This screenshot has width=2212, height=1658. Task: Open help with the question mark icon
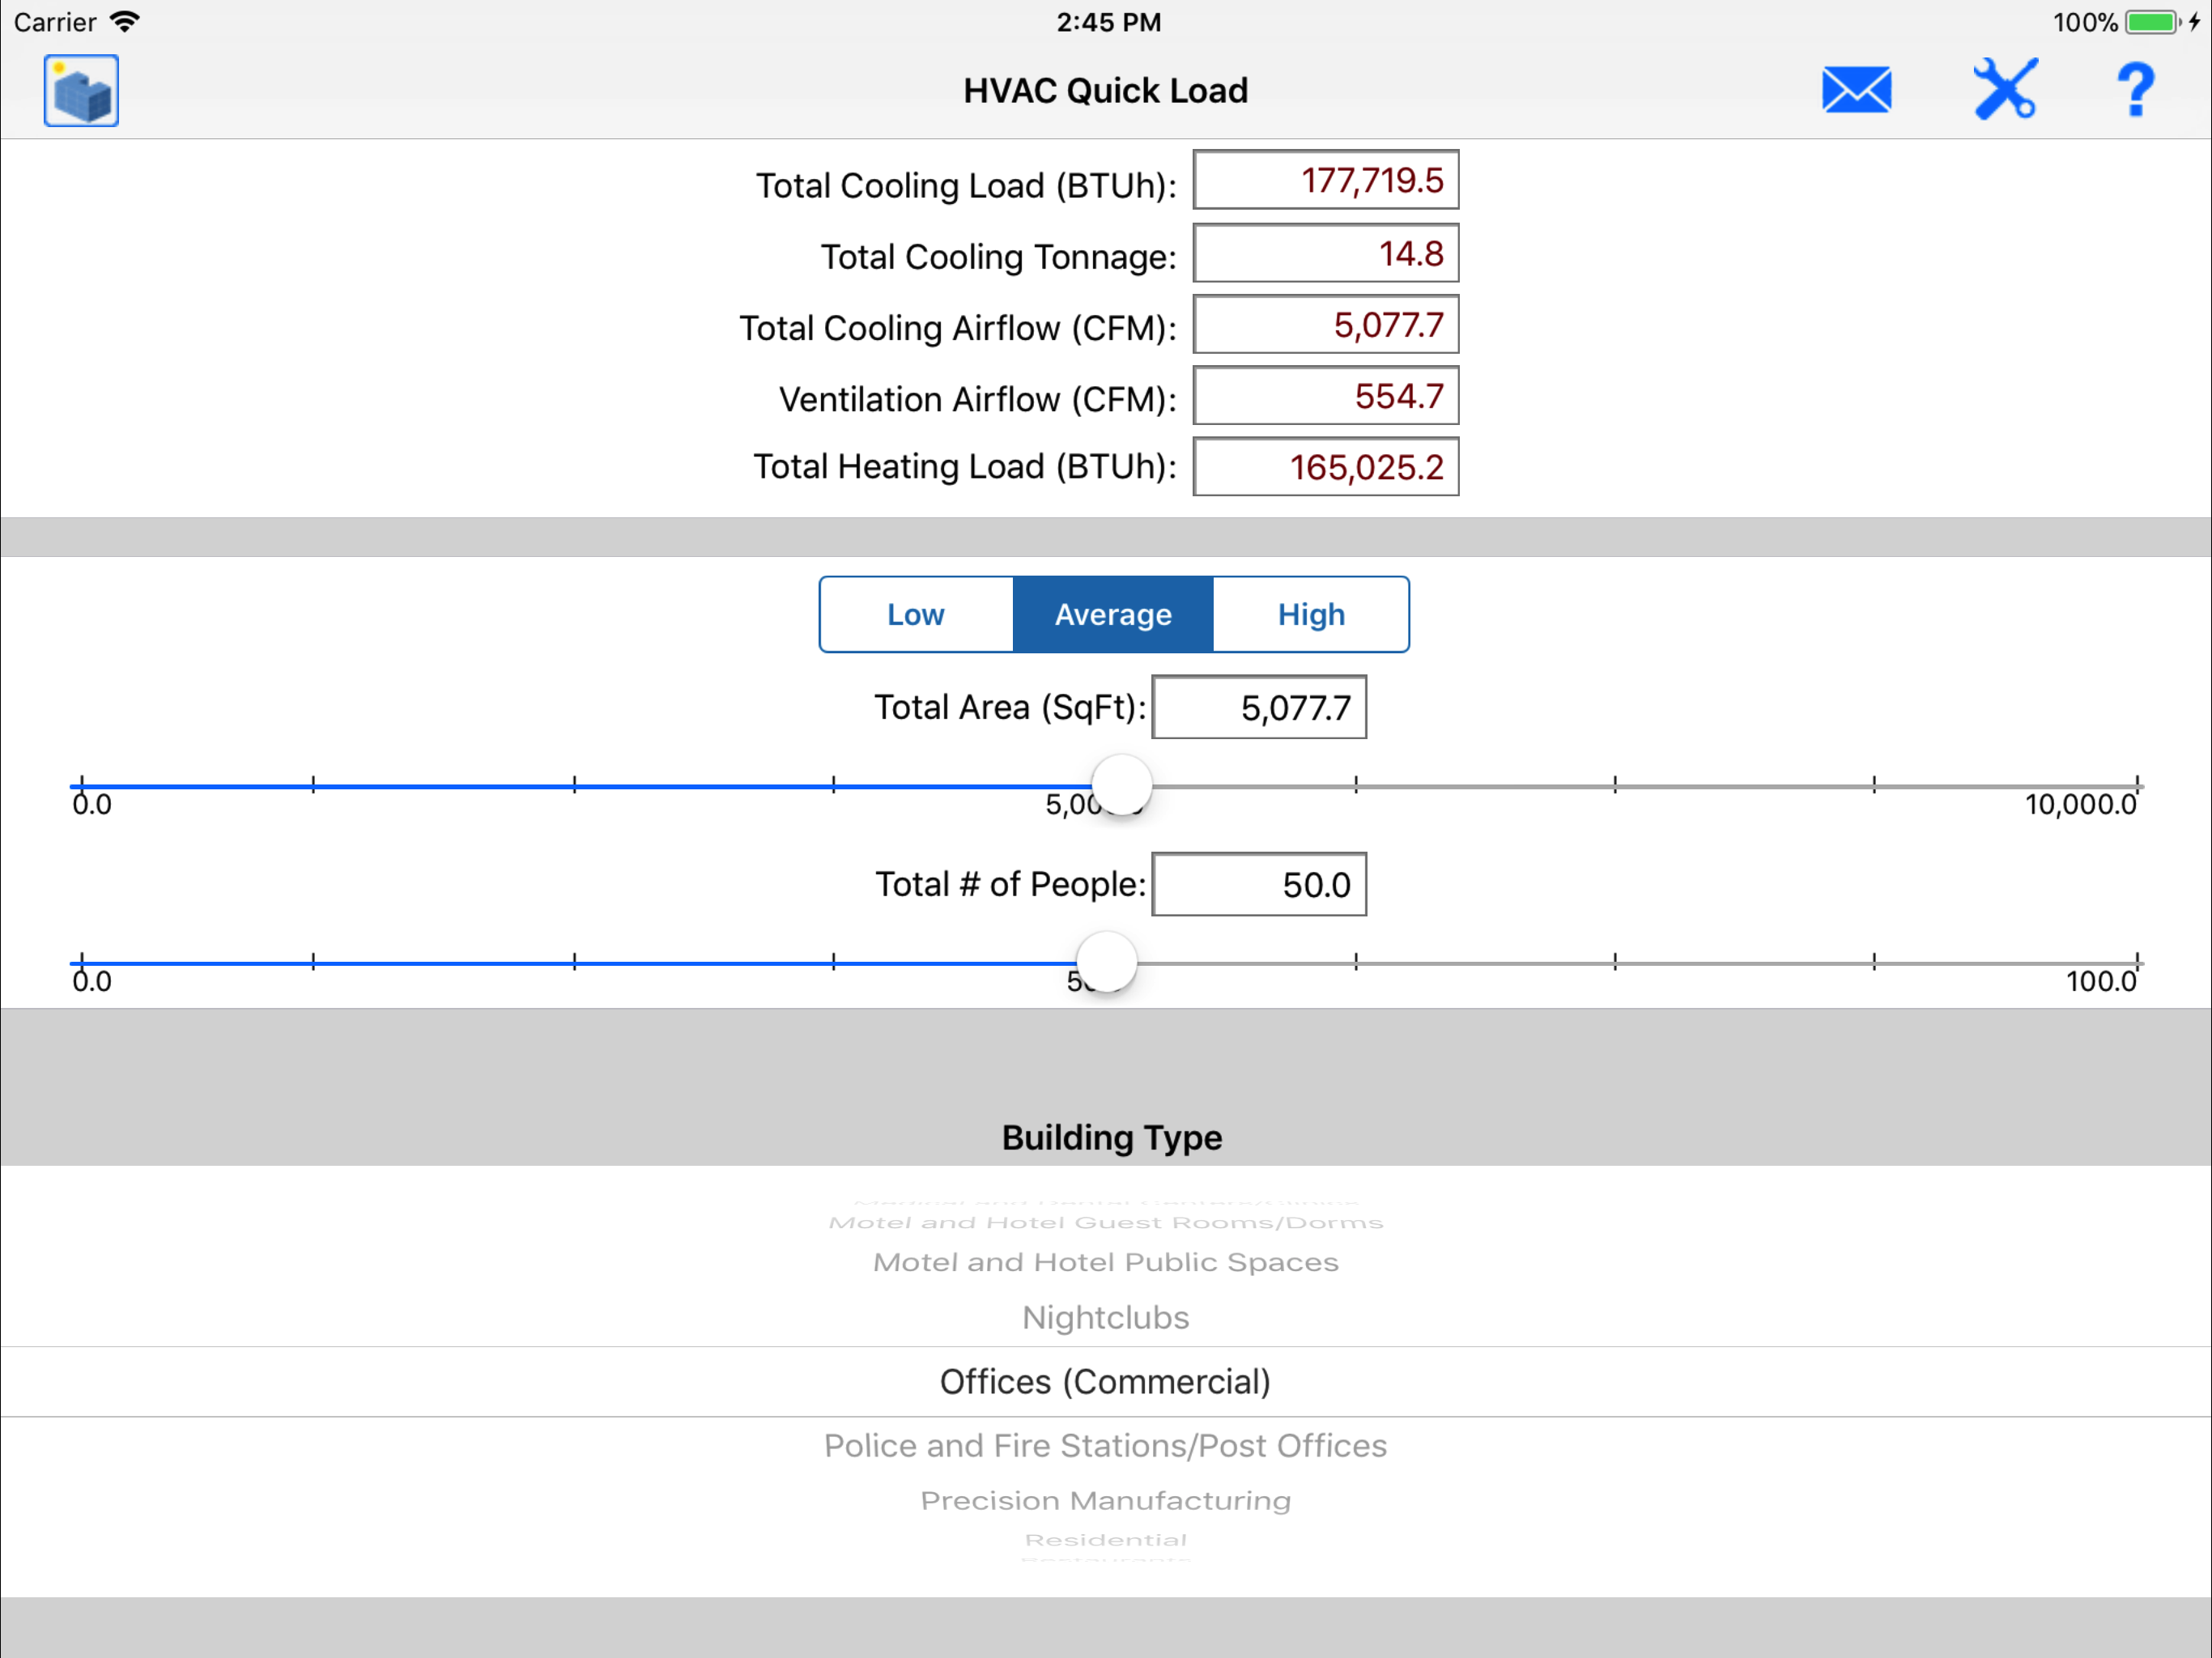tap(2135, 91)
